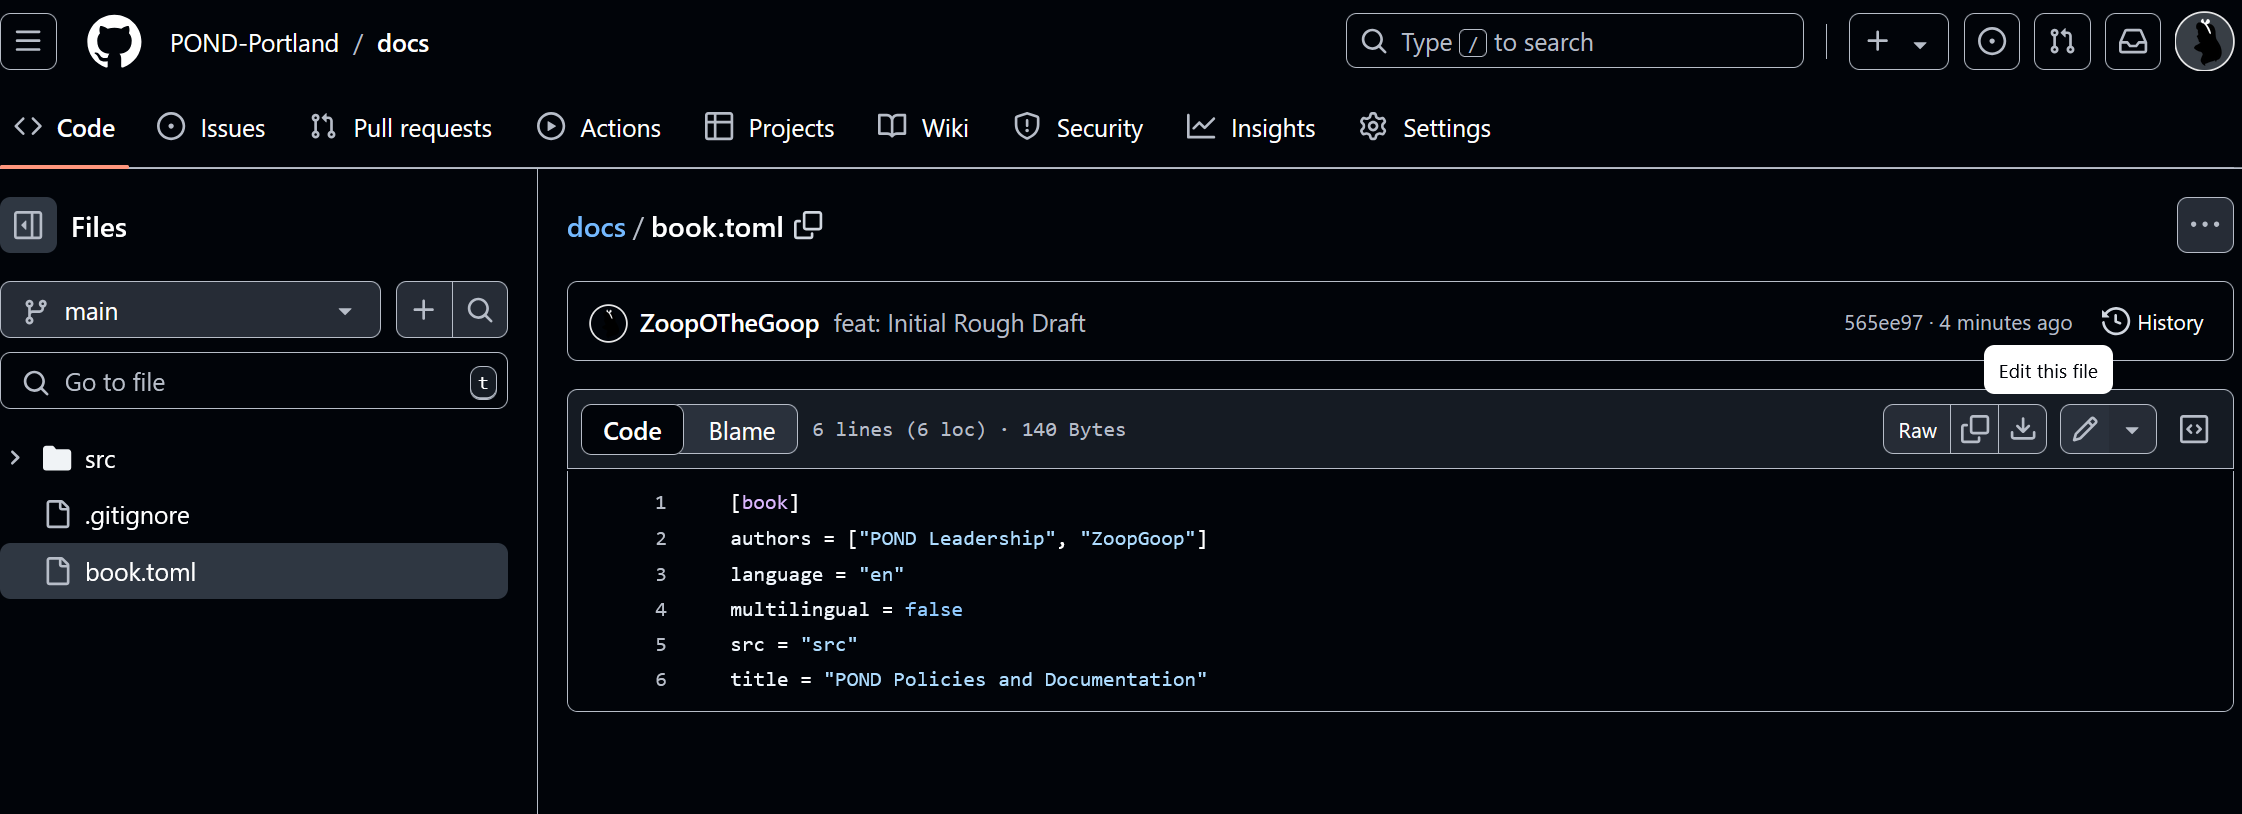
Task: Copy file path next to book.toml title
Action: click(x=808, y=226)
